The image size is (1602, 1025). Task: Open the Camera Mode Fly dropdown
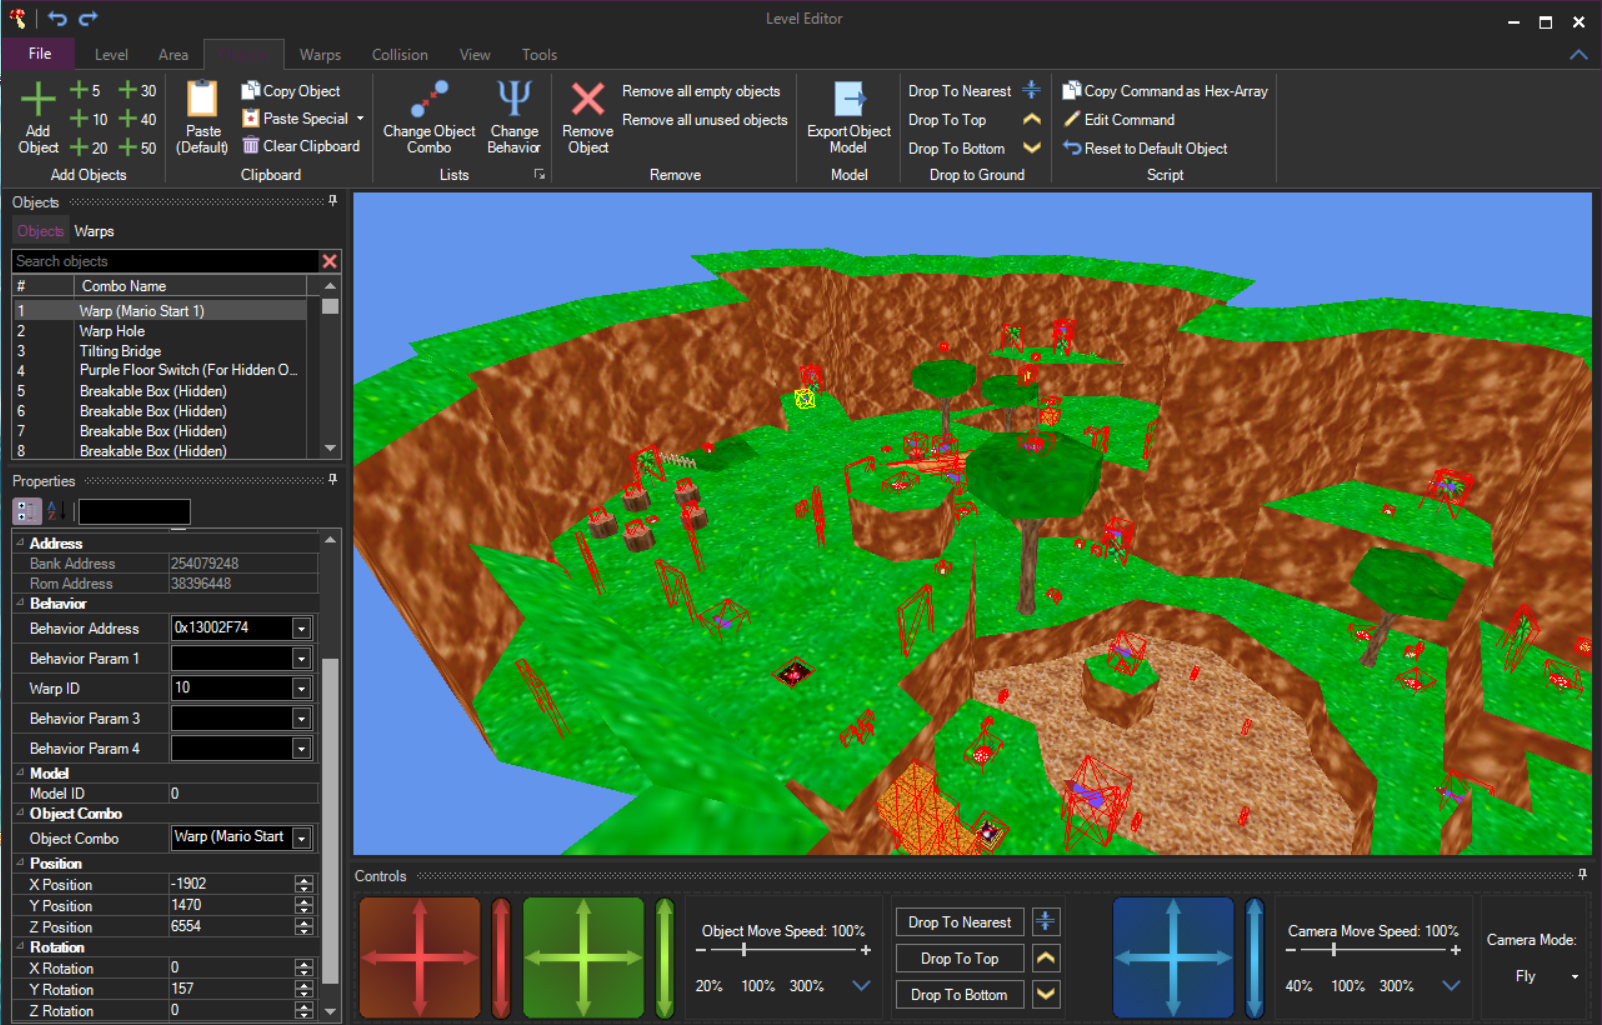(1575, 976)
